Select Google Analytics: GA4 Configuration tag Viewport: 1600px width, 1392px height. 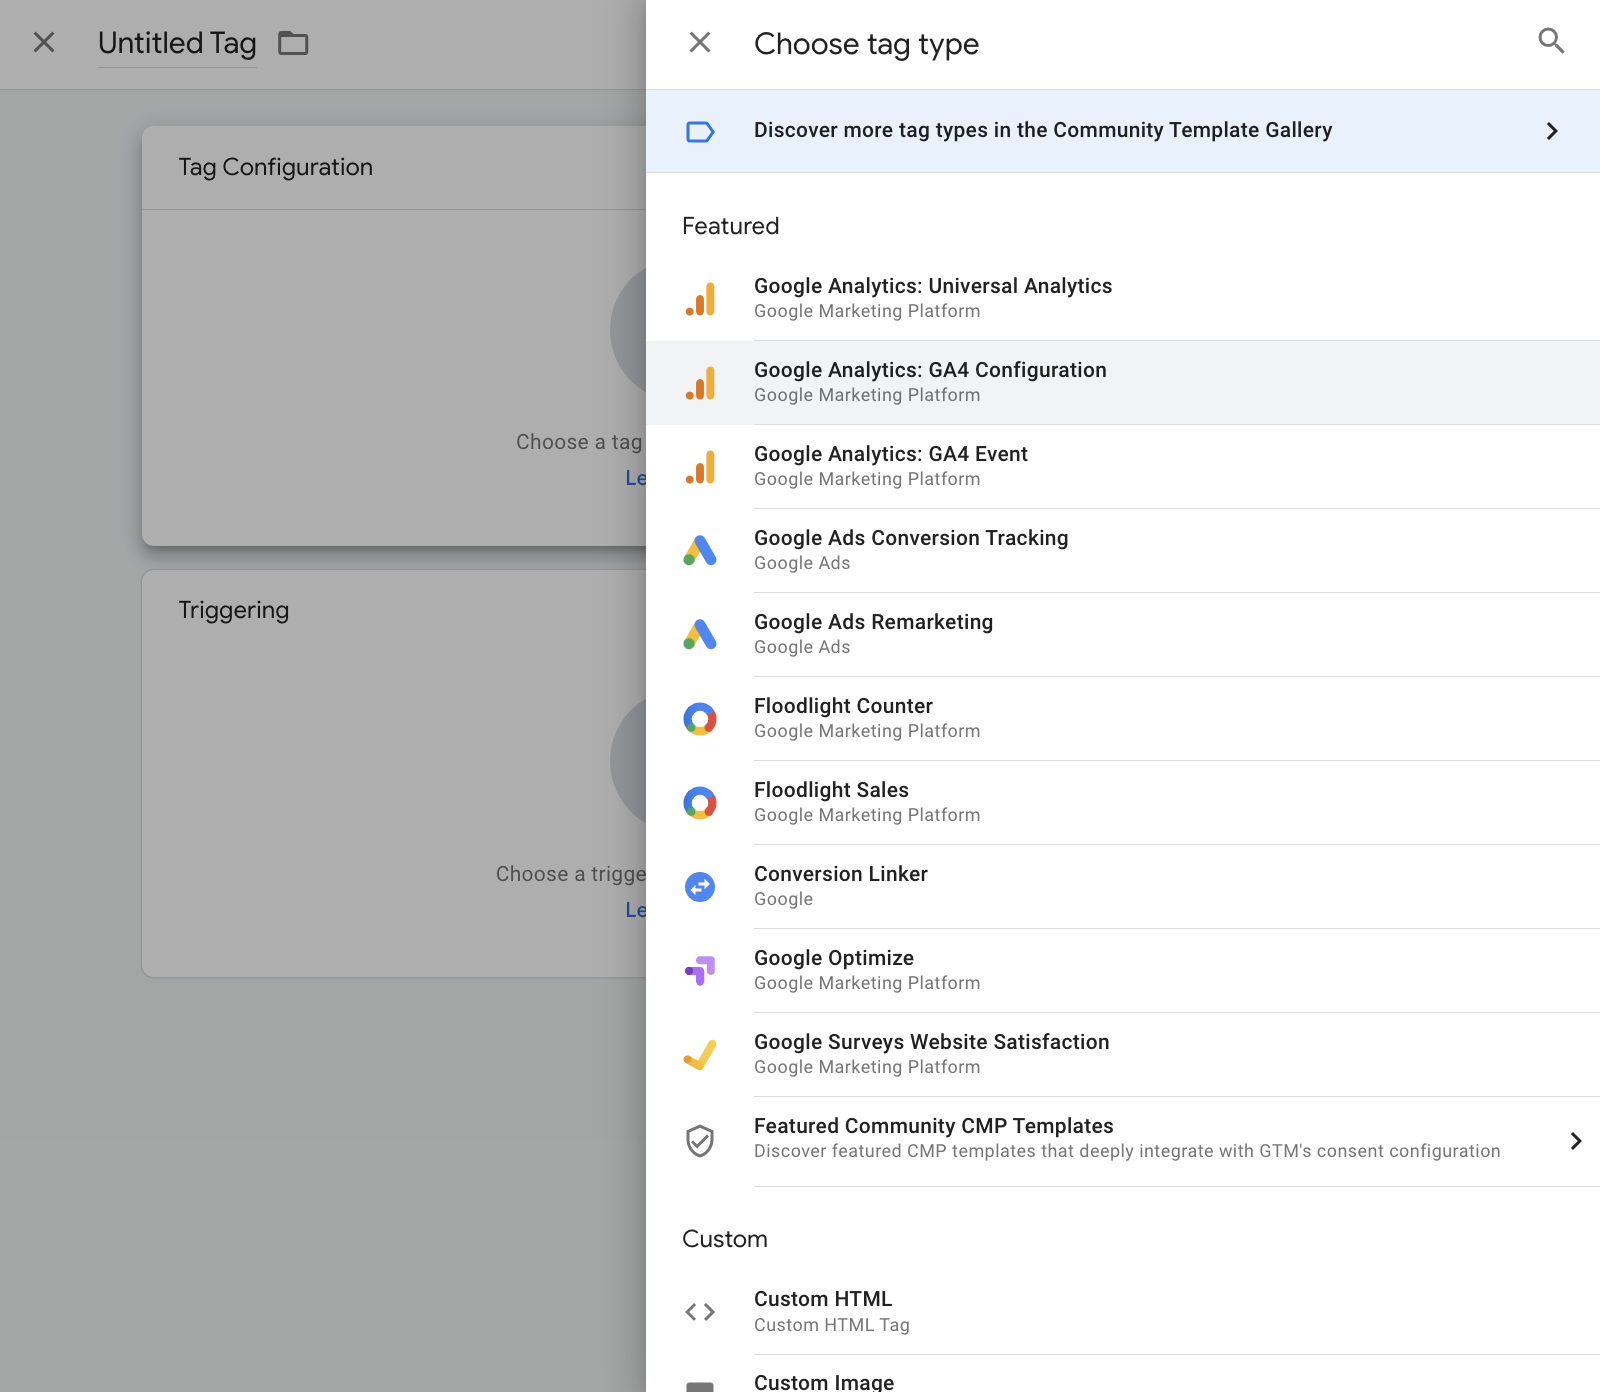pyautogui.click(x=930, y=382)
